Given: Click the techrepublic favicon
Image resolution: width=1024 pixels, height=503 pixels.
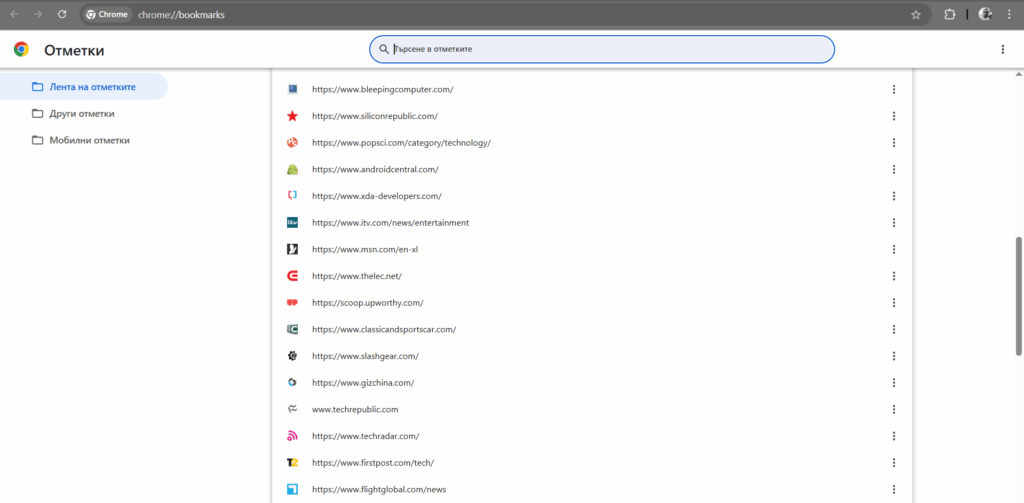Looking at the screenshot, I should click(293, 410).
